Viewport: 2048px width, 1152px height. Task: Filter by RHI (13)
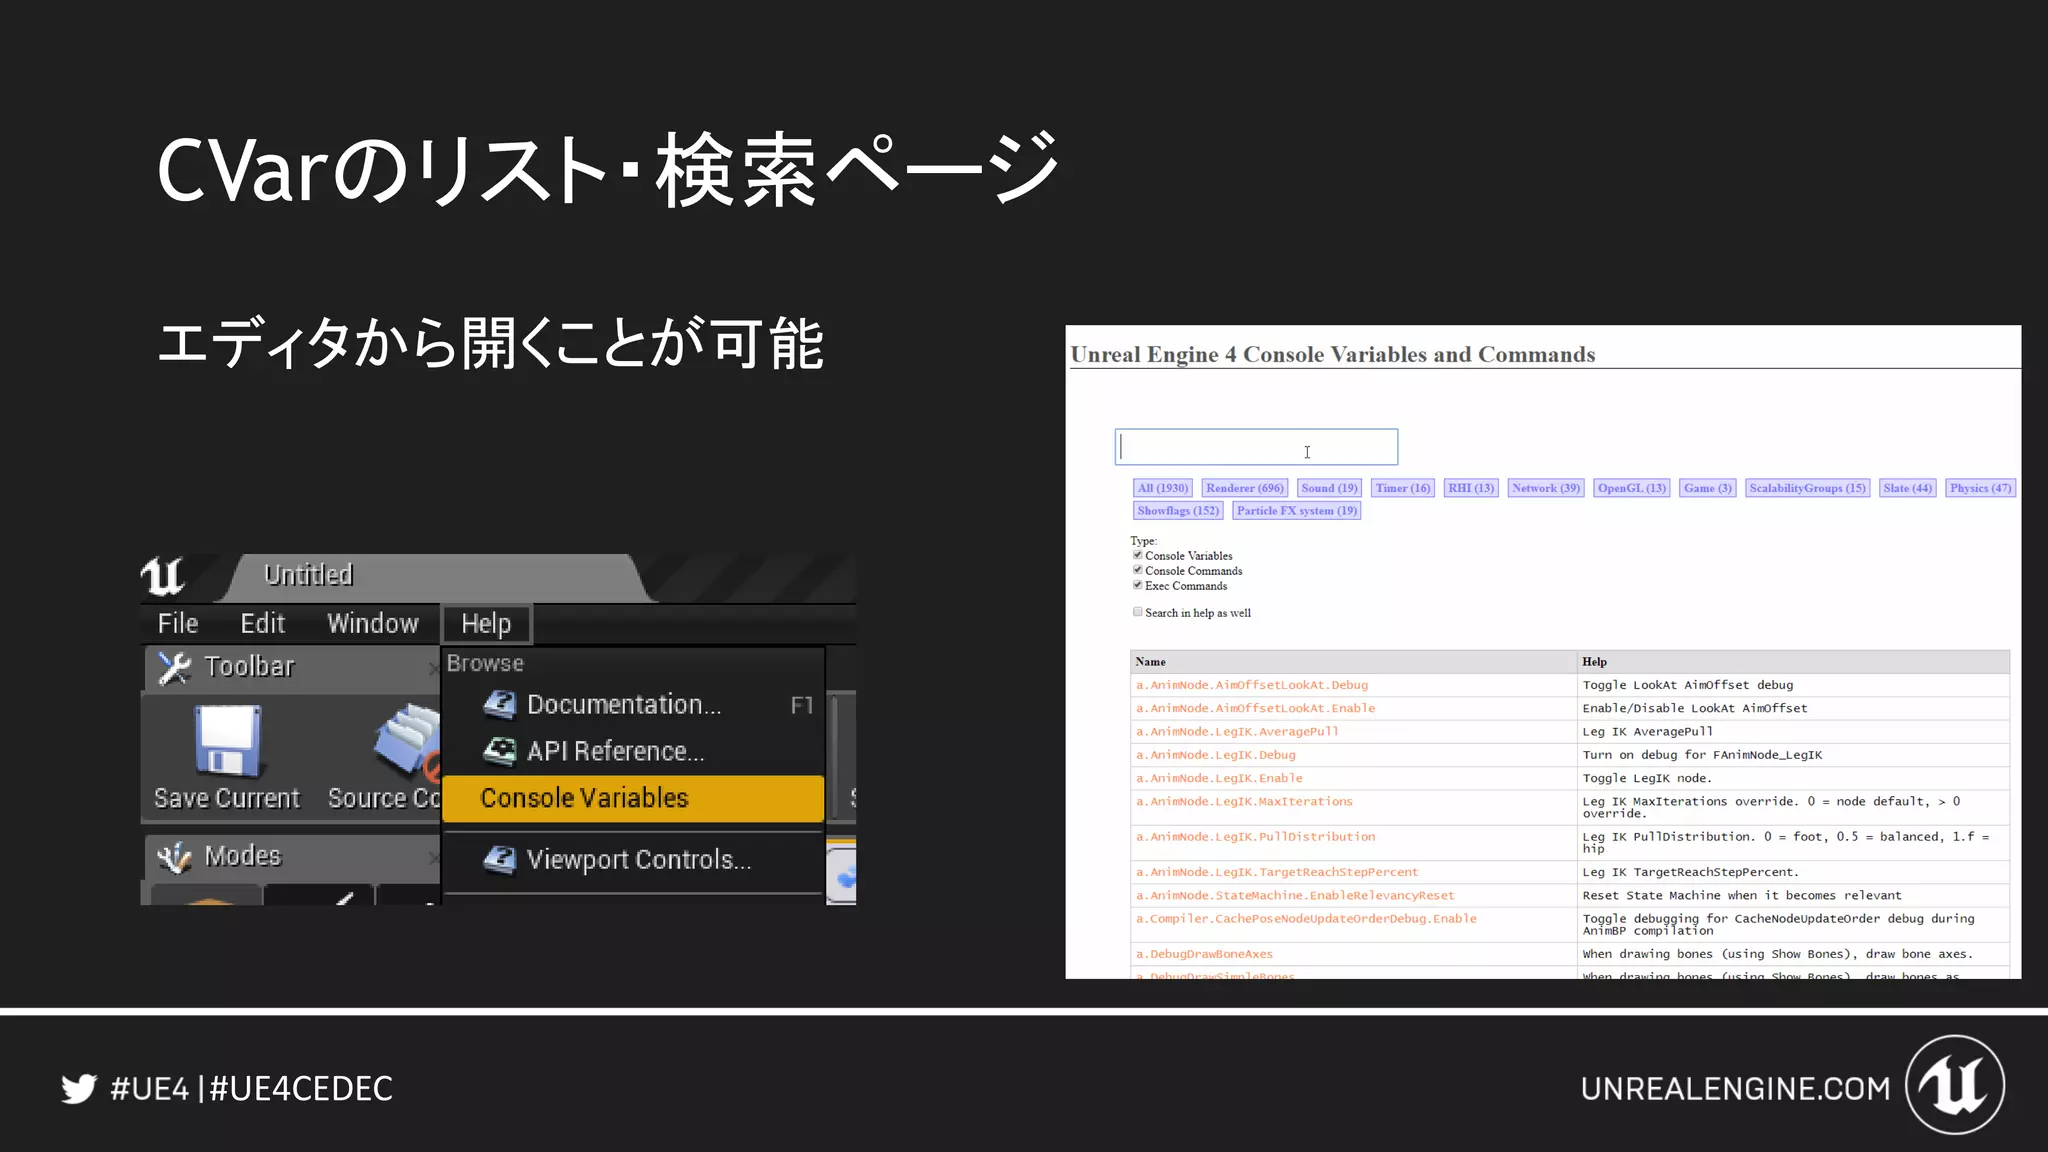point(1471,488)
